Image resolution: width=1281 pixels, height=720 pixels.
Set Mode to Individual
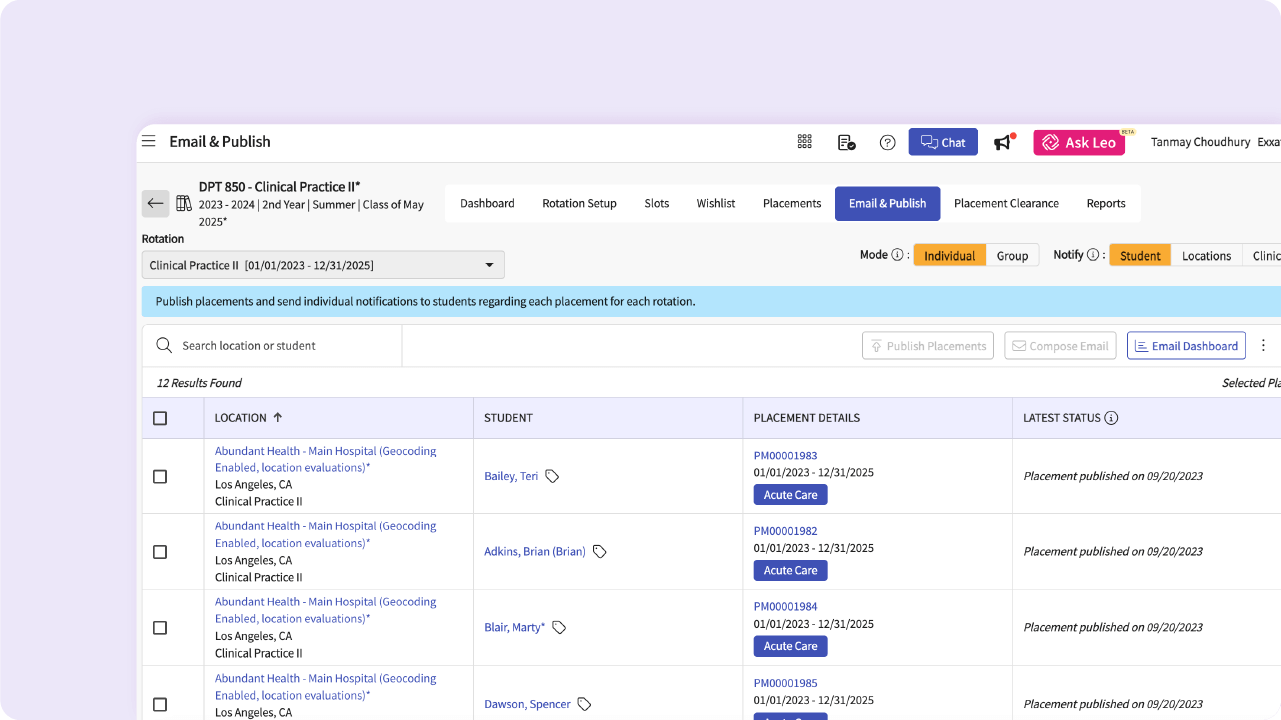coord(950,255)
